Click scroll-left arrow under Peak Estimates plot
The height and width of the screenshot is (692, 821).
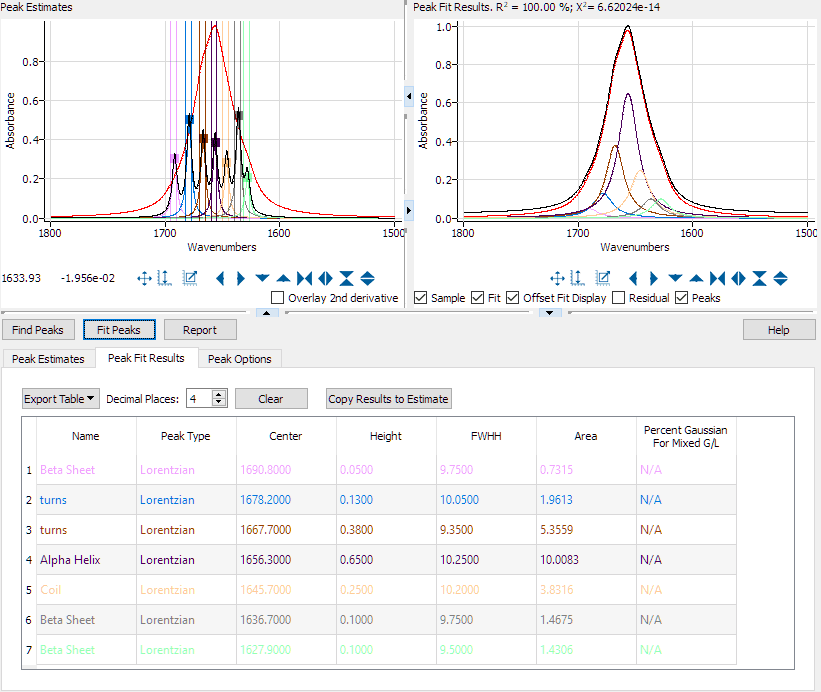tap(220, 278)
